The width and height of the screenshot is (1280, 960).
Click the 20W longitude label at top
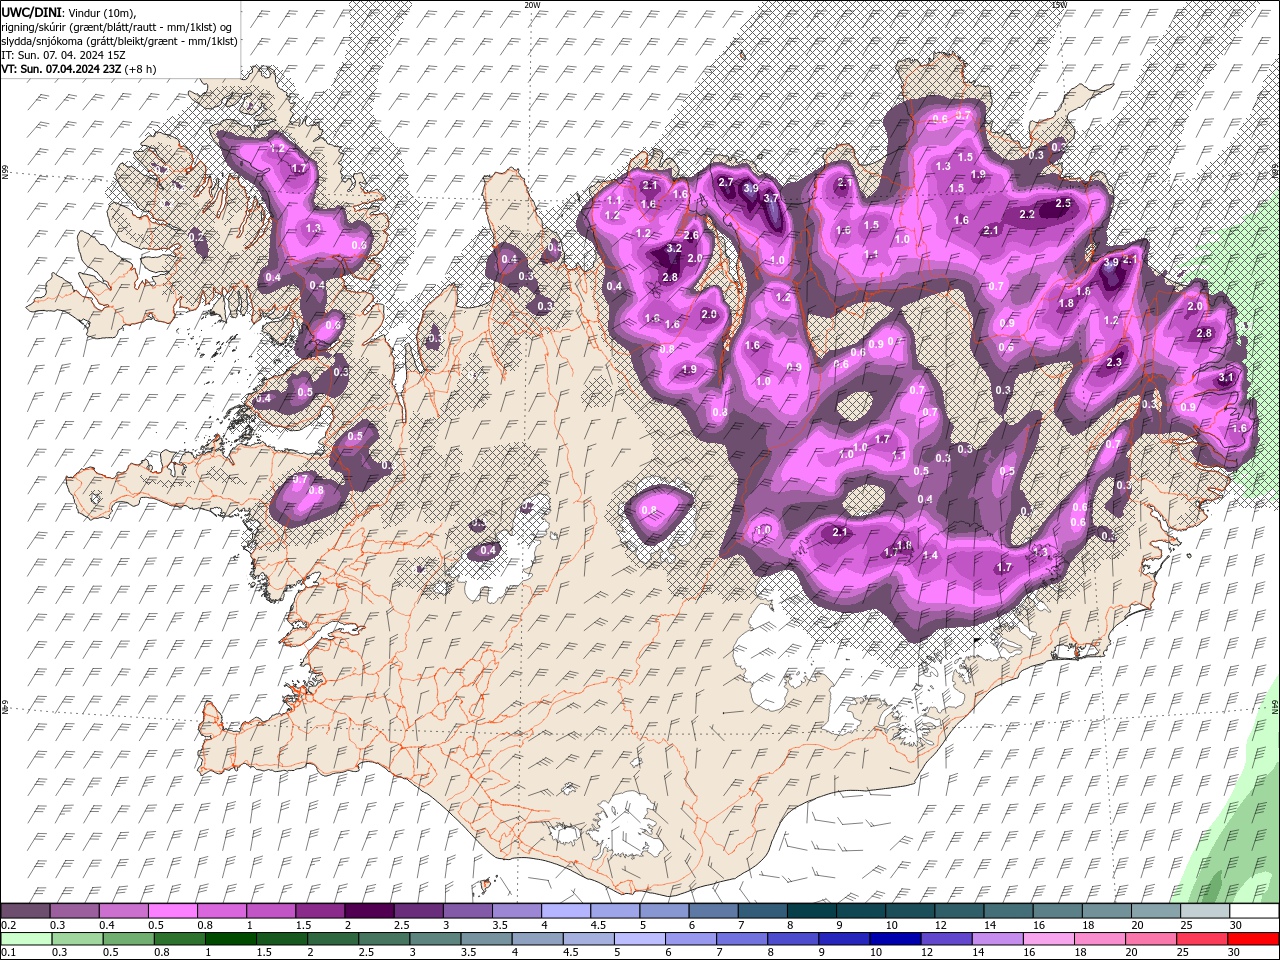(x=531, y=5)
